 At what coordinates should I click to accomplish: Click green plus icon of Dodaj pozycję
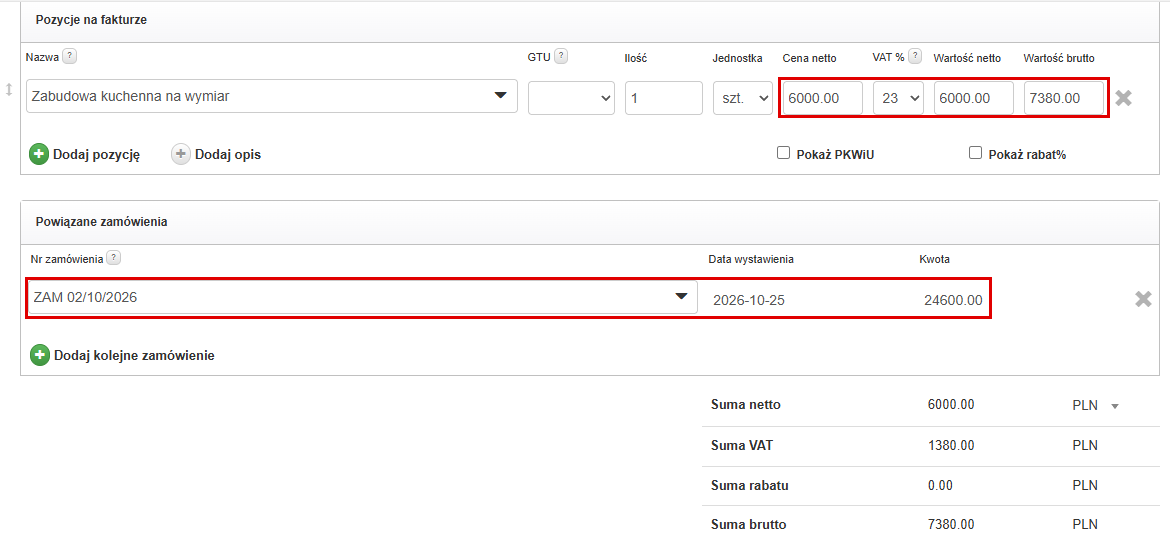[x=39, y=155]
